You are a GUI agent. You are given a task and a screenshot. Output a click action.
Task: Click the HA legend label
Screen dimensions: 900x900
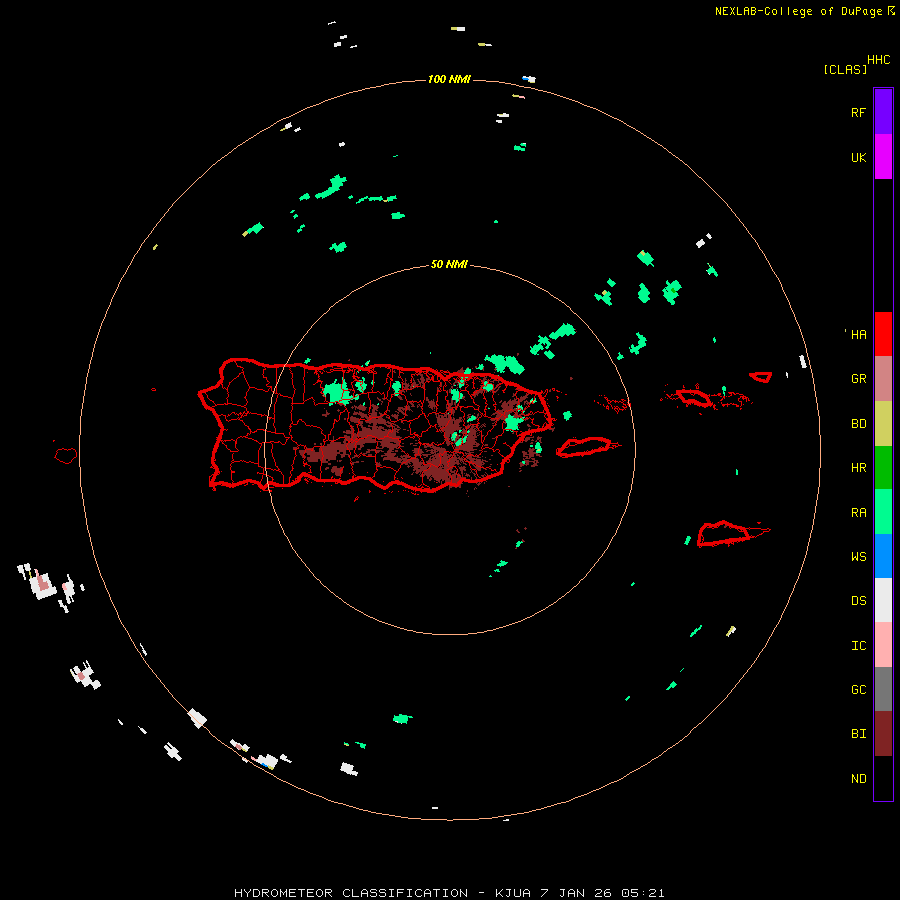pyautogui.click(x=858, y=334)
